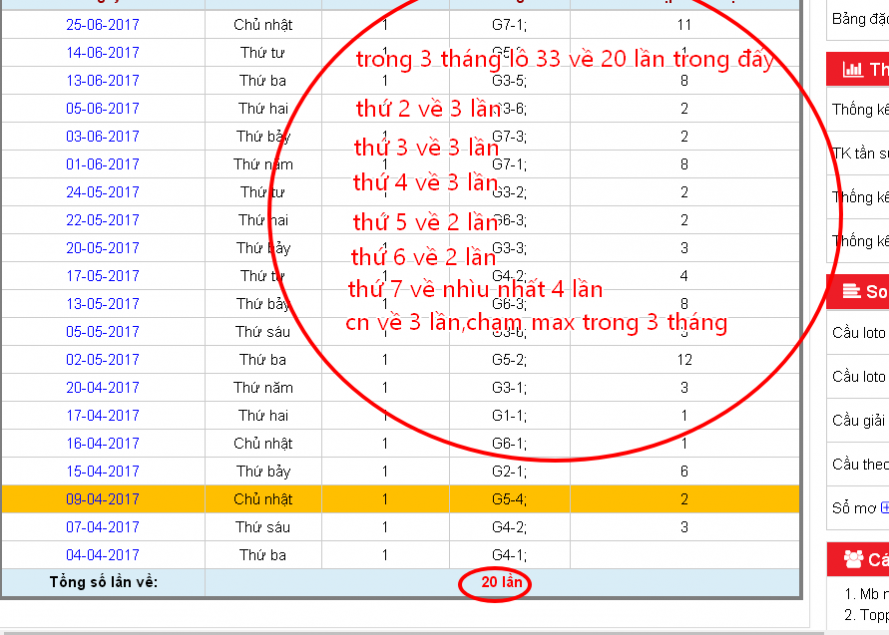Open the Cầu theo sidebar link
Screen dimensions: 889x635
click(859, 465)
